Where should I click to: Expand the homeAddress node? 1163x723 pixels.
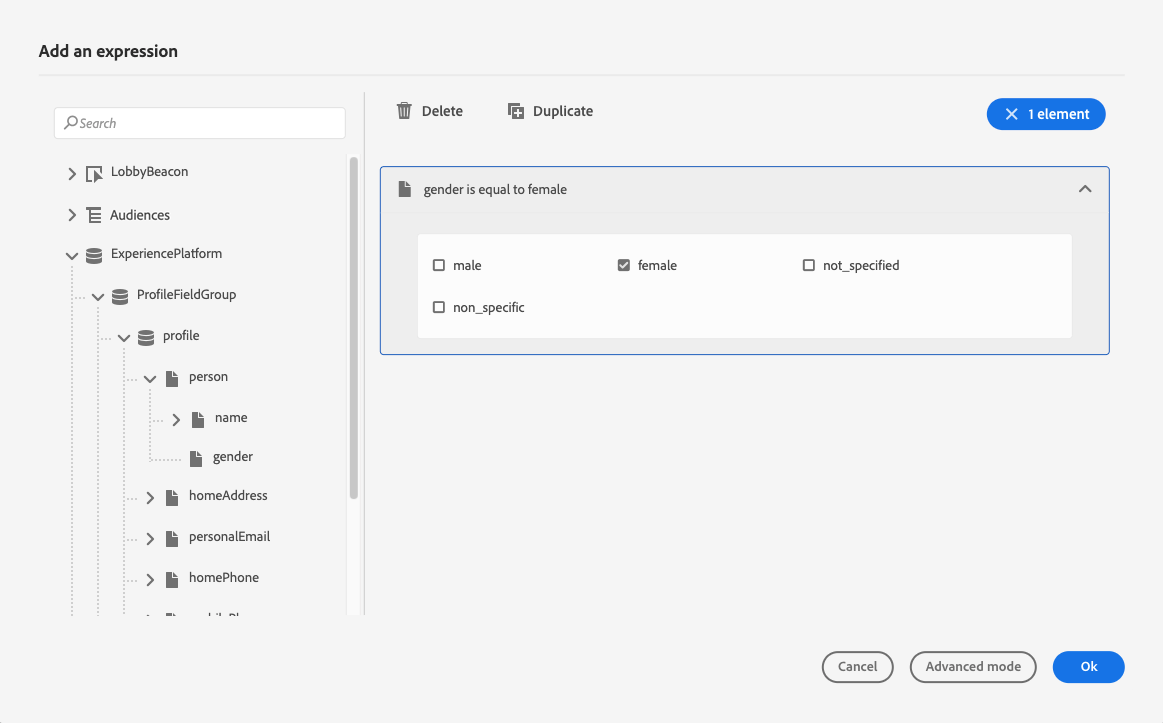[x=150, y=498]
